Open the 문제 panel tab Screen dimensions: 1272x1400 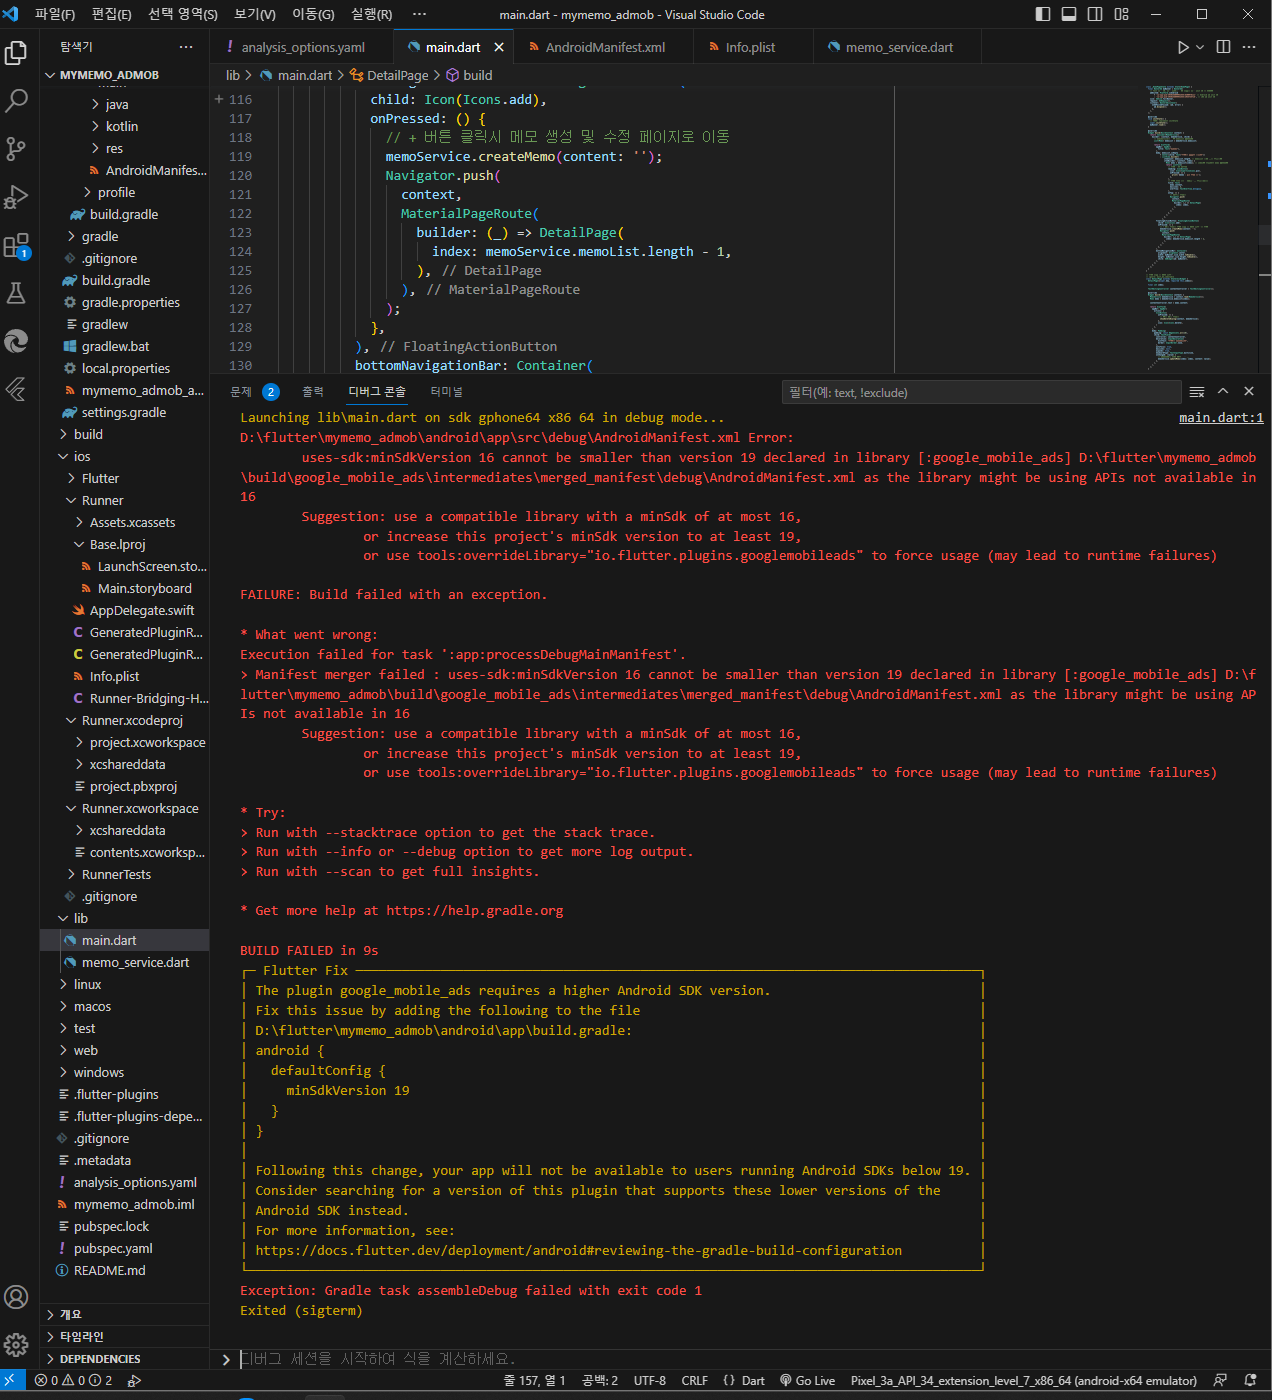coord(241,392)
